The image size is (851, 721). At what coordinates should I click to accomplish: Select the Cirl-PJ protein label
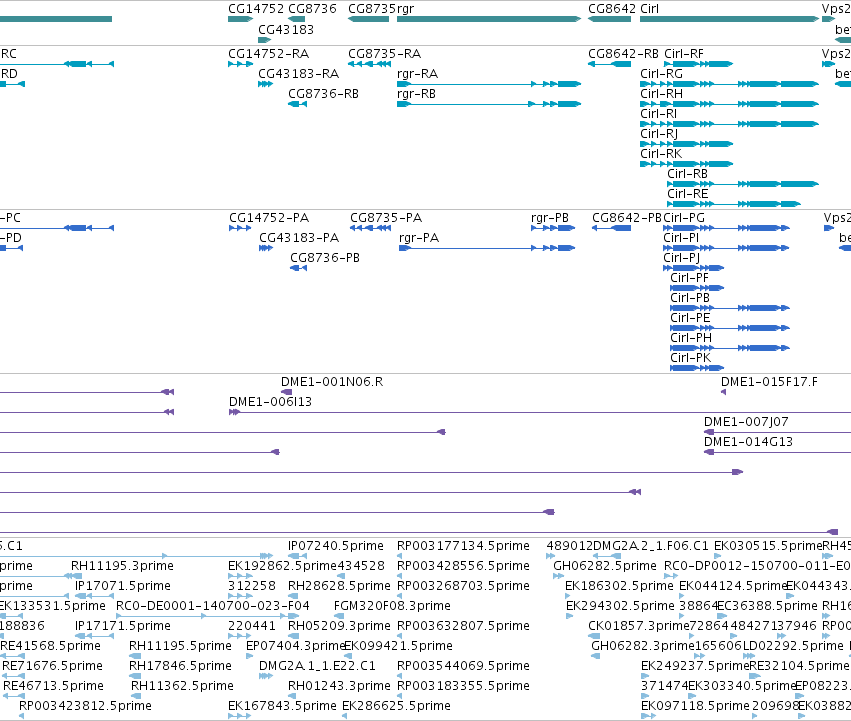pyautogui.click(x=682, y=258)
